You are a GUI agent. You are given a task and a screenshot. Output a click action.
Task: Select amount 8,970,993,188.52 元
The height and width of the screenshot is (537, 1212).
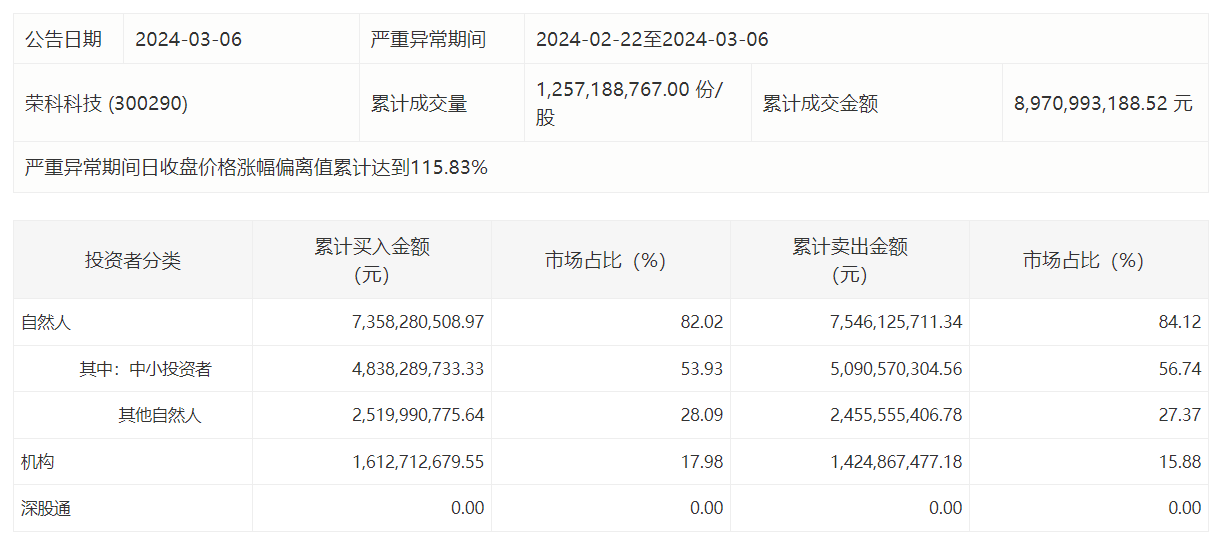(1103, 104)
